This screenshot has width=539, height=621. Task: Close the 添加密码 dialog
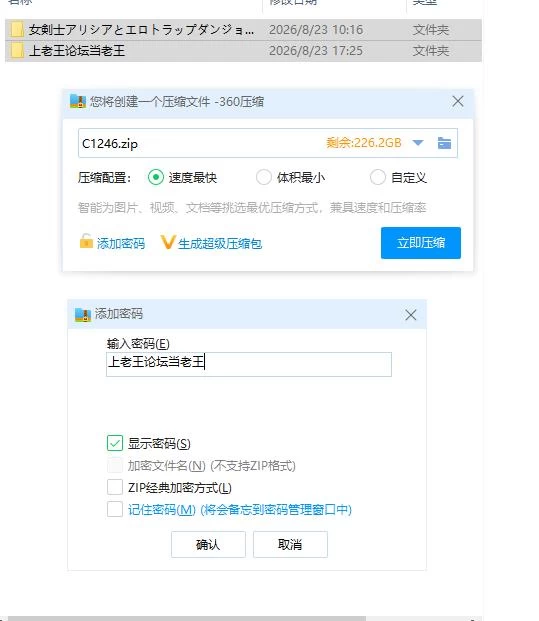point(411,315)
